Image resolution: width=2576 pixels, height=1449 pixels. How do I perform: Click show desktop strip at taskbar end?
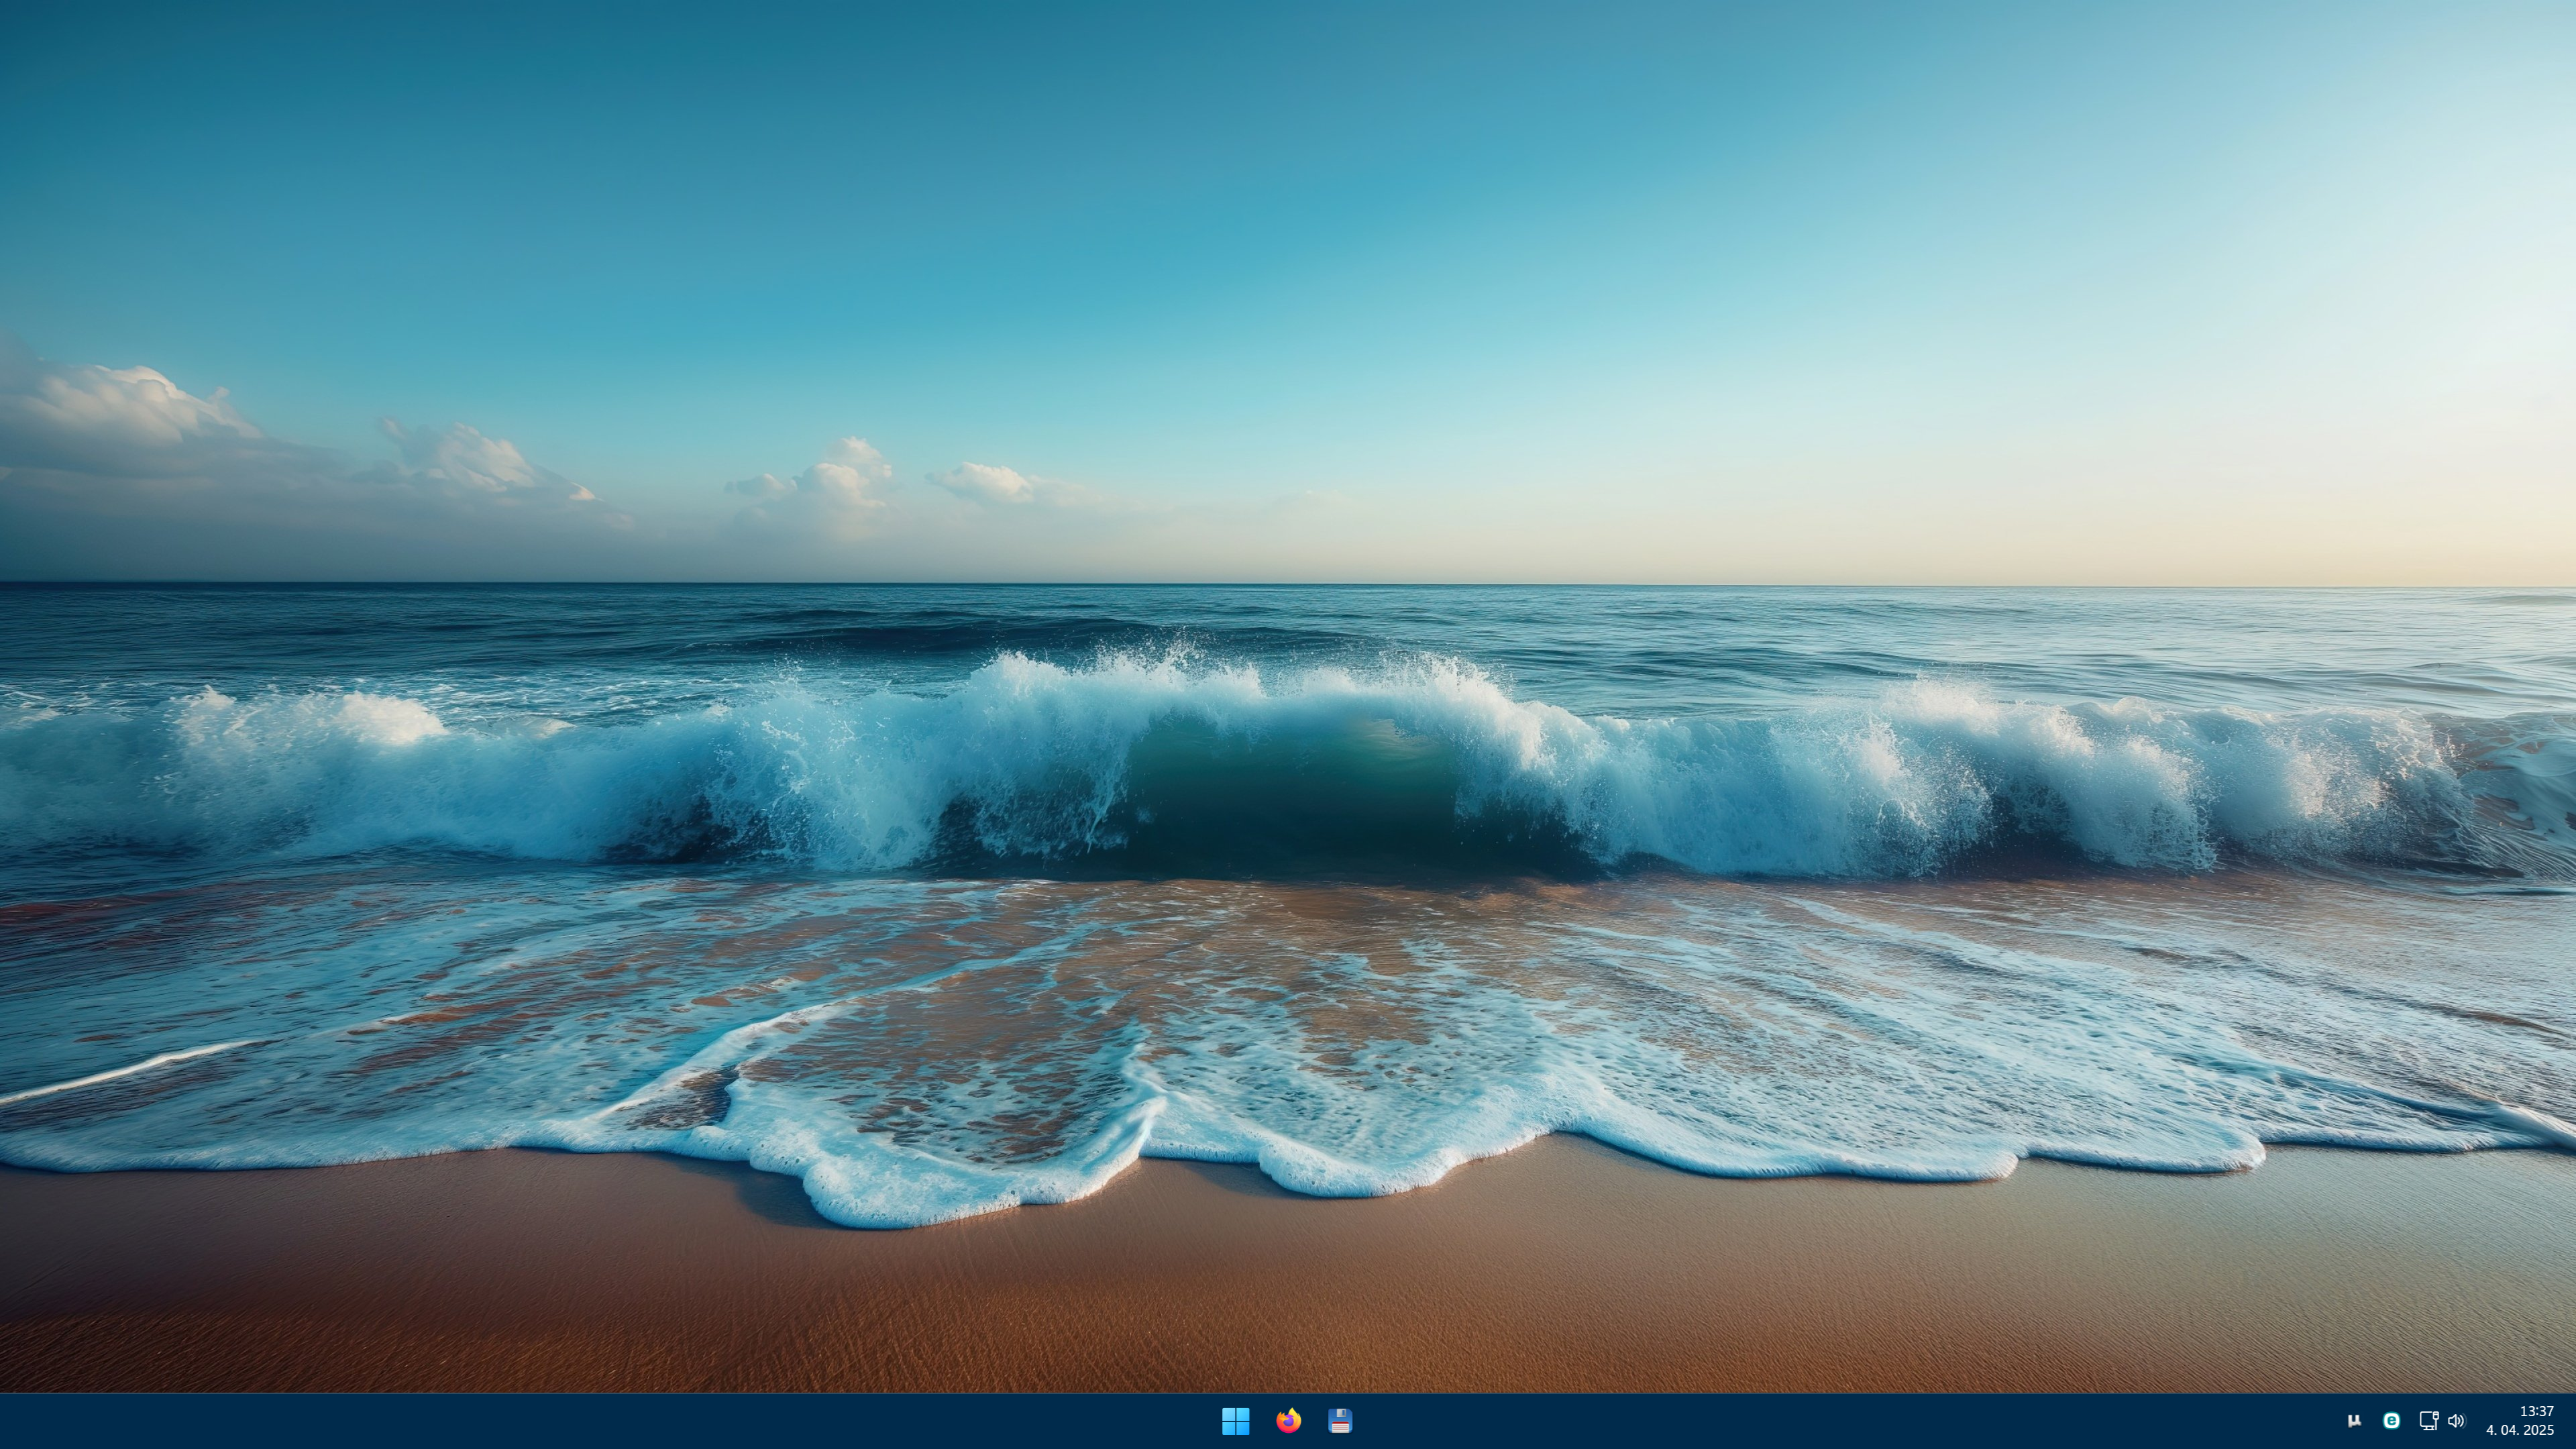[2572, 1421]
